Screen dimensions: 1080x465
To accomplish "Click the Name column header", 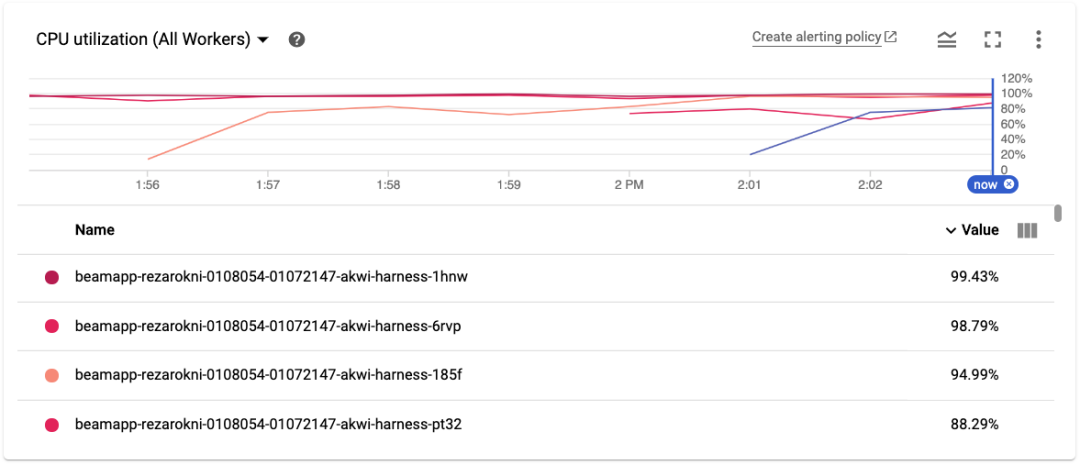I will [x=95, y=230].
